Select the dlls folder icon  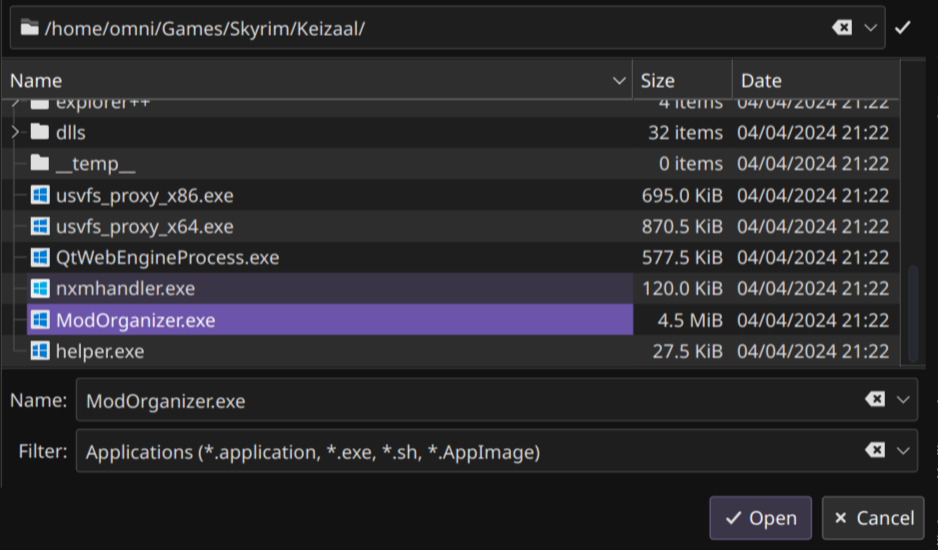[39, 132]
